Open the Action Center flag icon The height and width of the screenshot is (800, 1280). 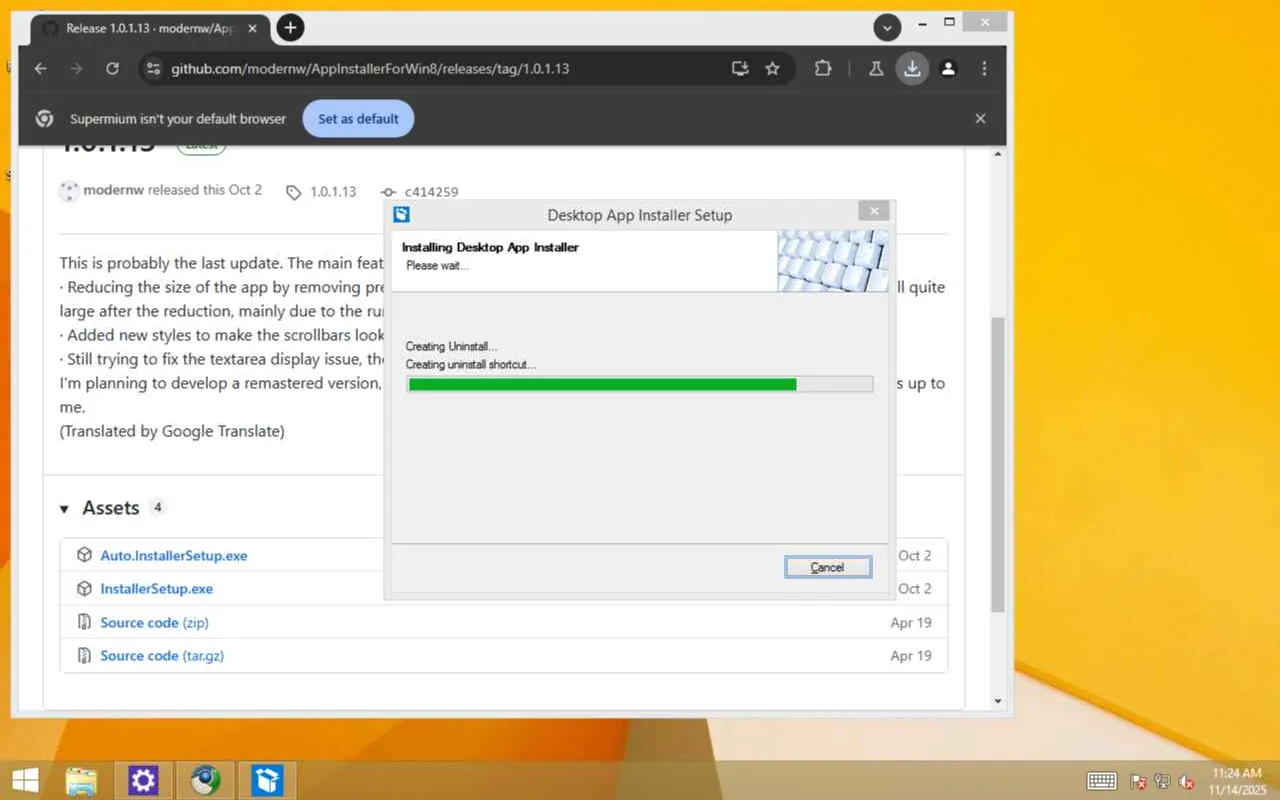(x=1138, y=781)
